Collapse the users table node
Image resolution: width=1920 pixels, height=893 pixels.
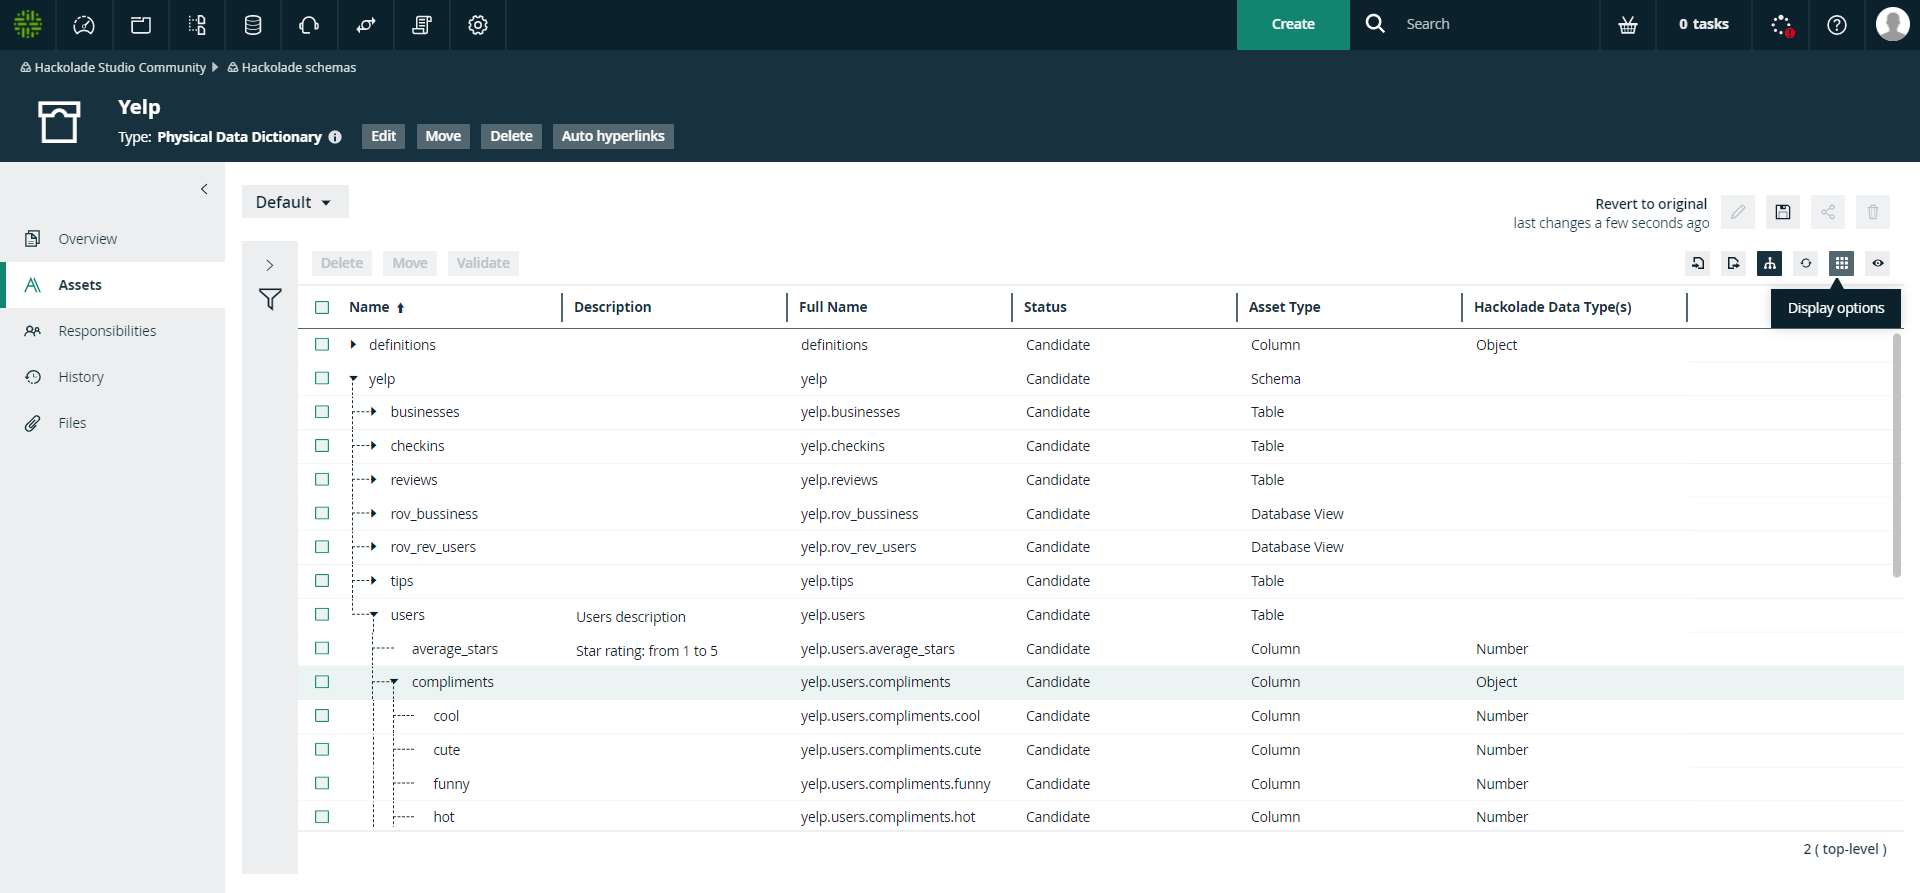[374, 615]
